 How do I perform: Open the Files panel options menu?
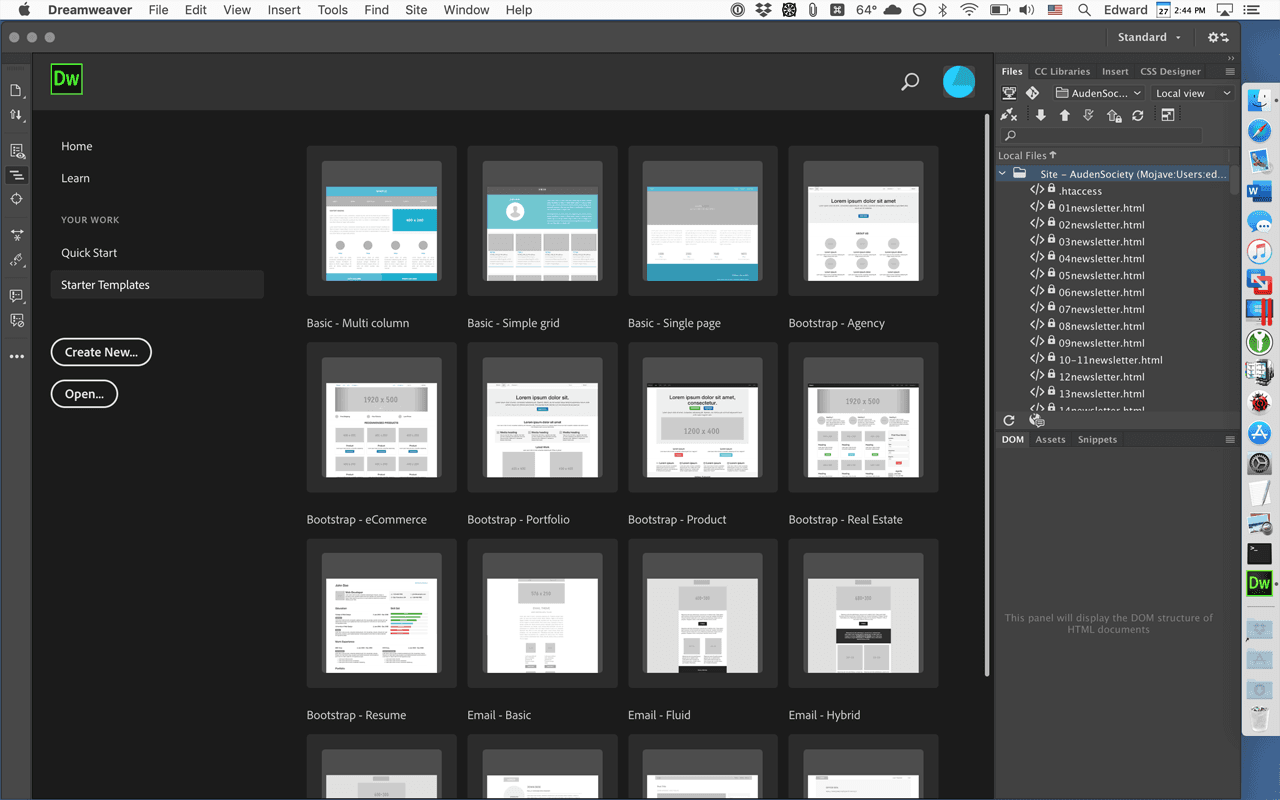(x=1230, y=72)
